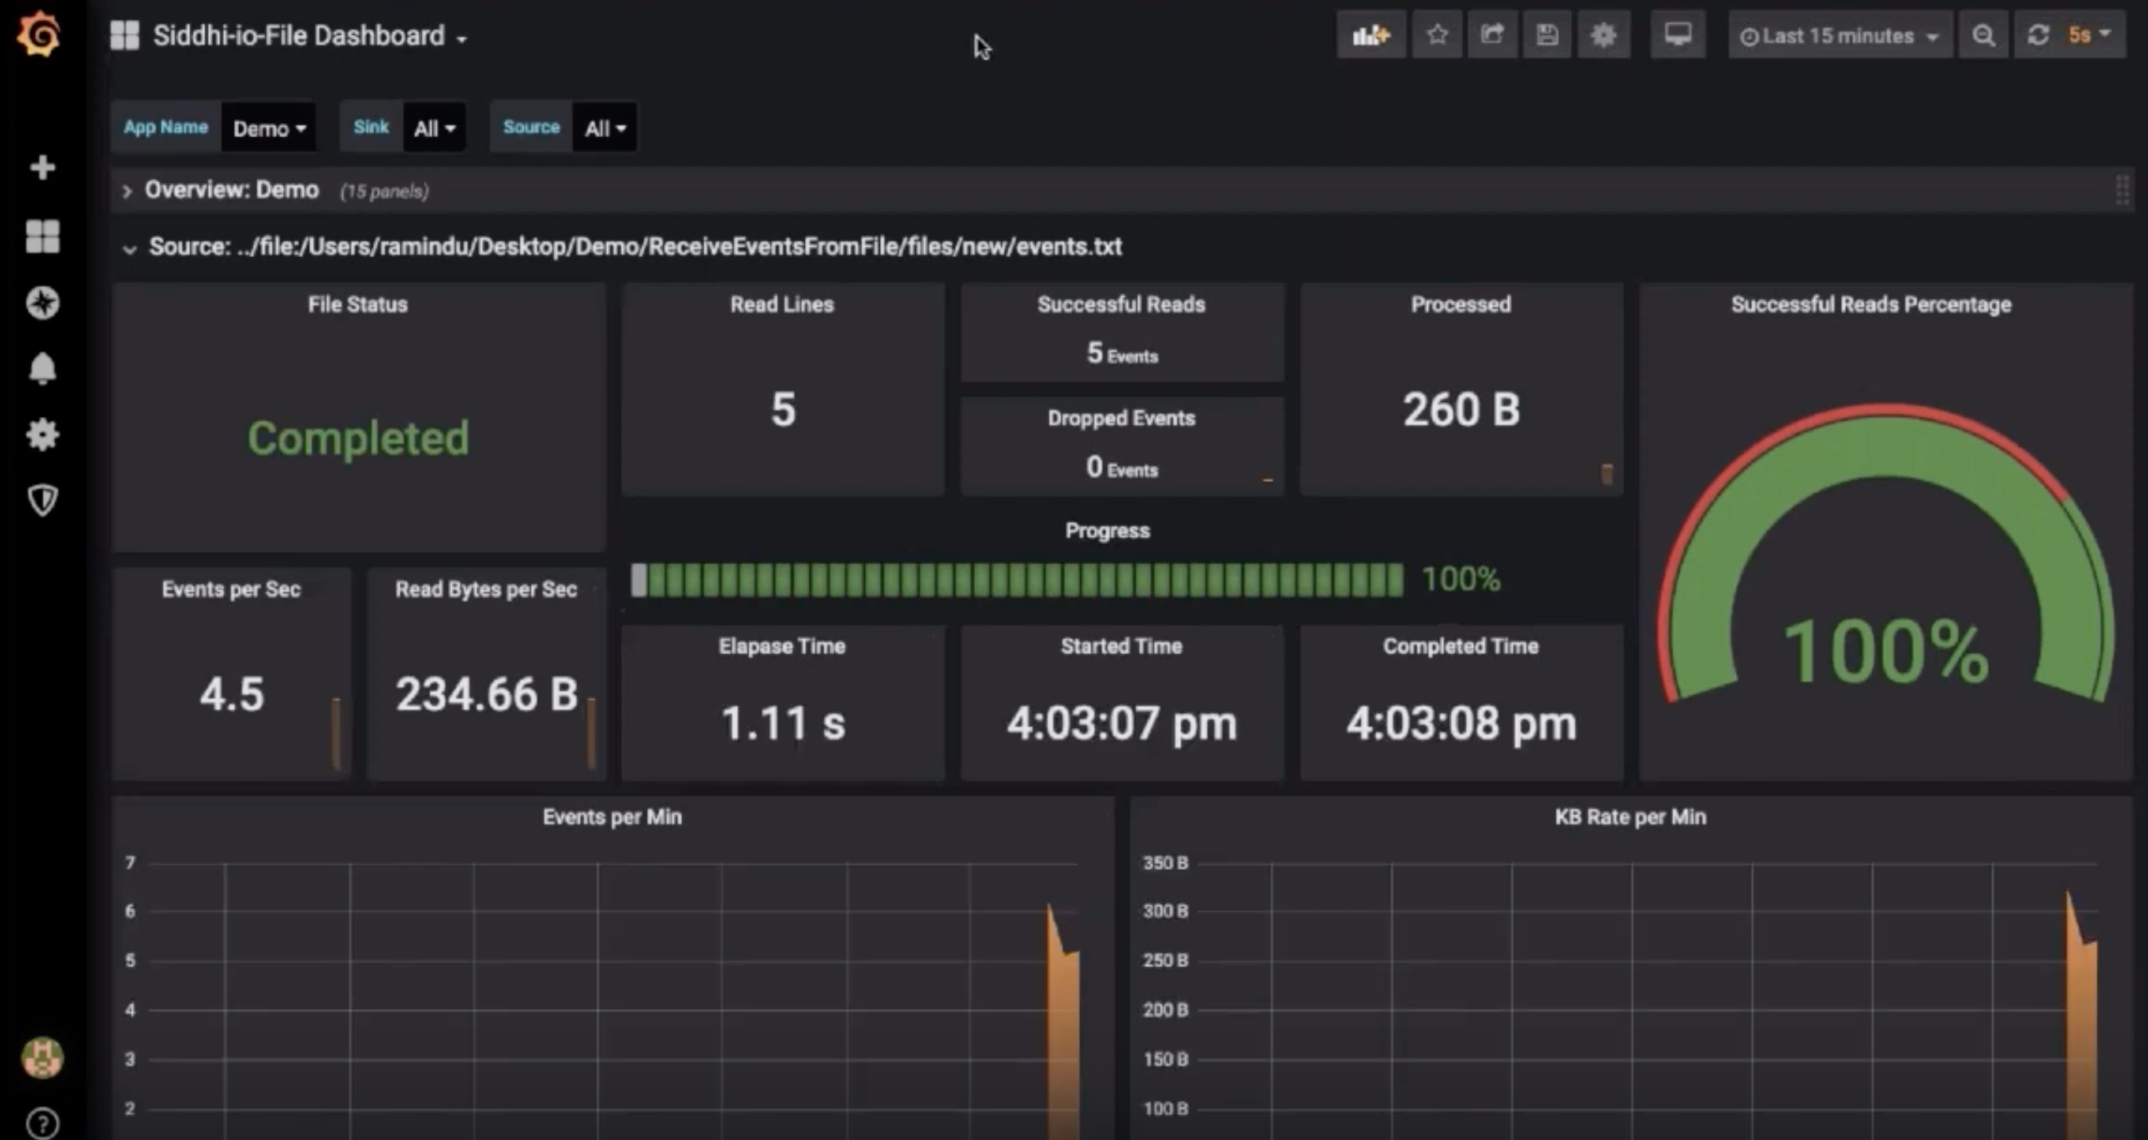Save the dashboard with disk icon
This screenshot has height=1140, width=2148.
coord(1547,36)
